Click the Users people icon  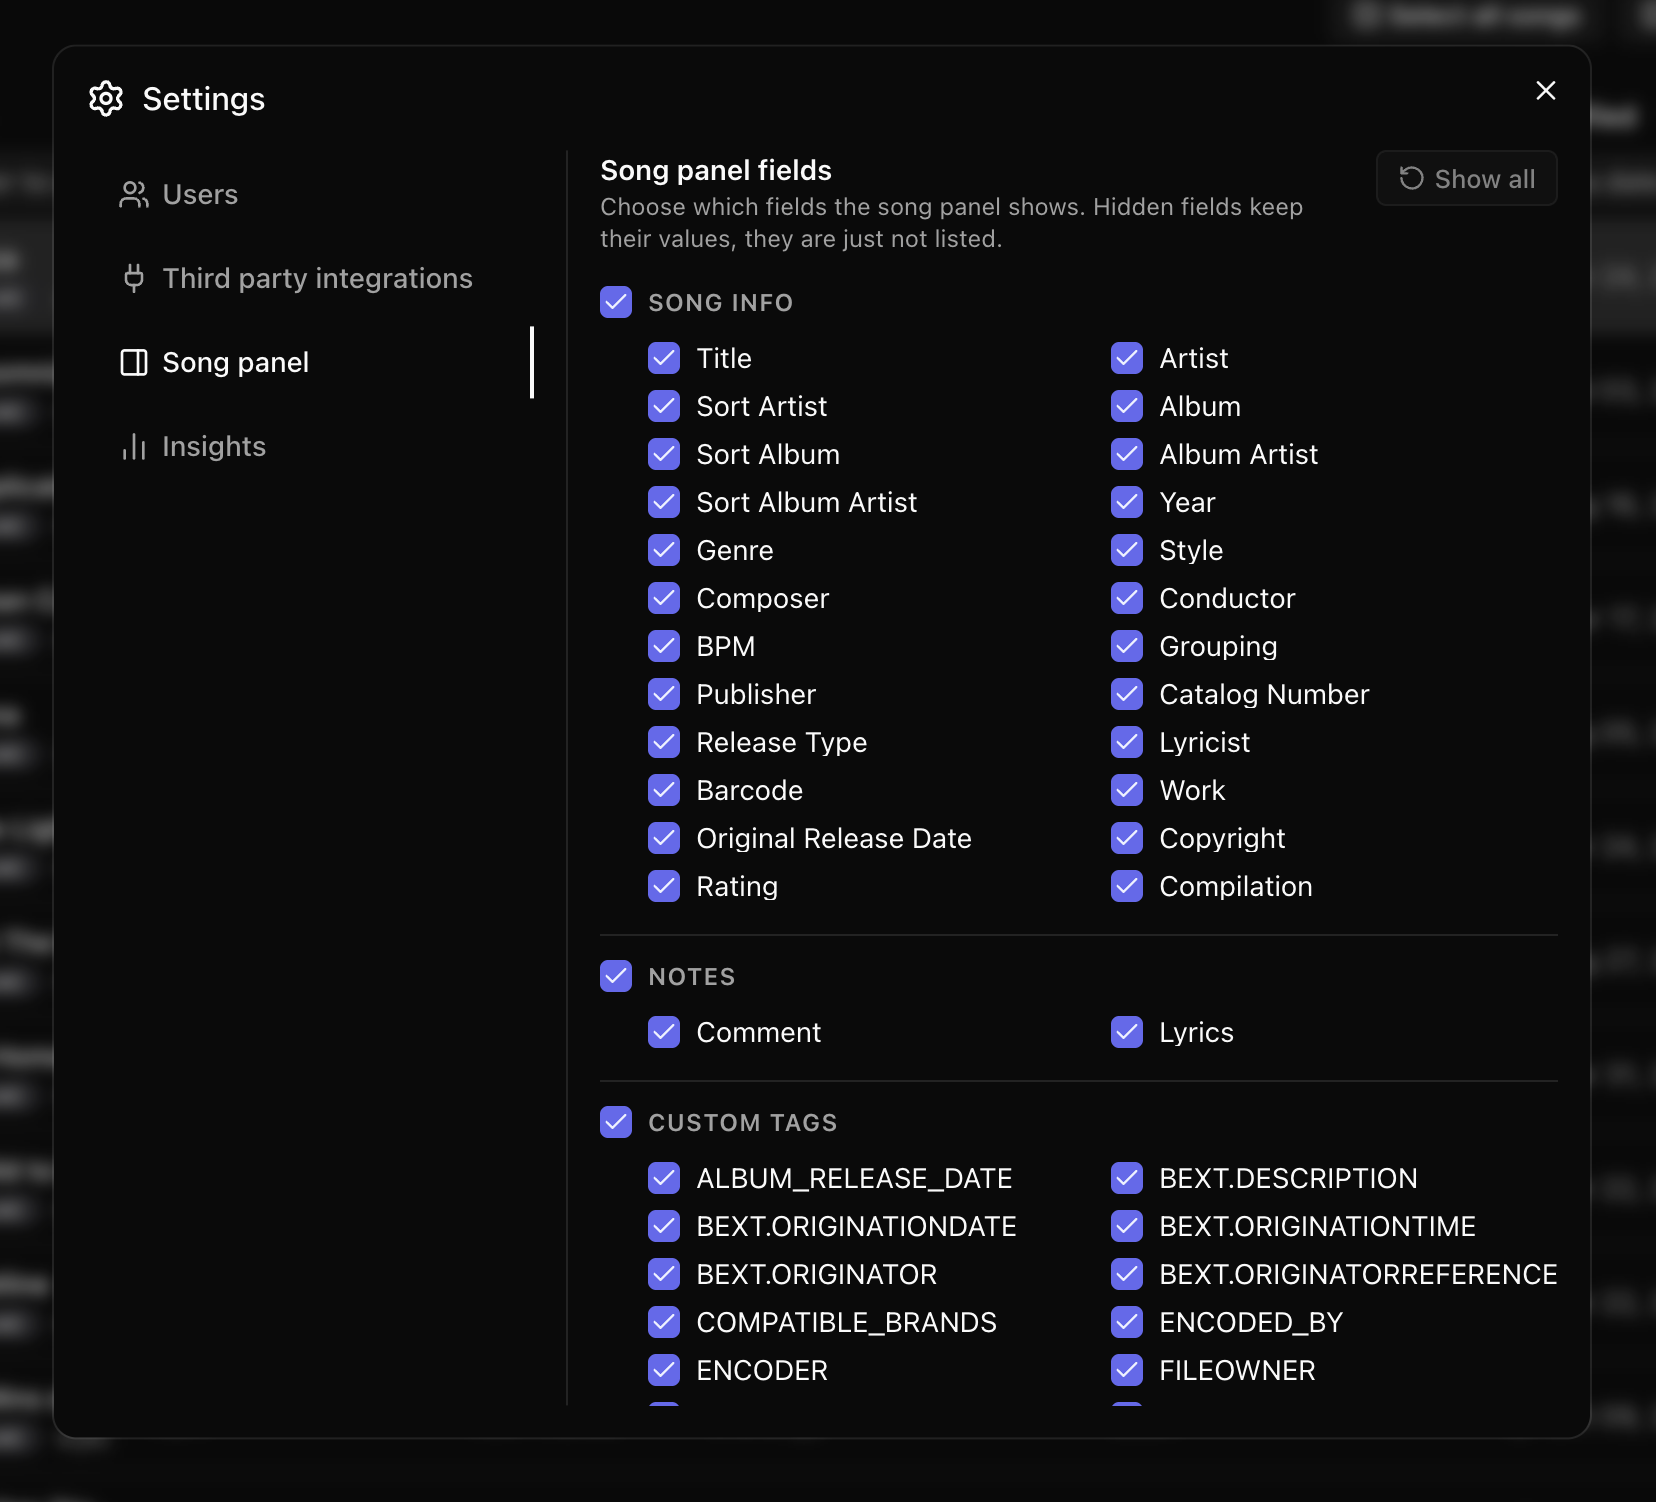pyautogui.click(x=134, y=195)
